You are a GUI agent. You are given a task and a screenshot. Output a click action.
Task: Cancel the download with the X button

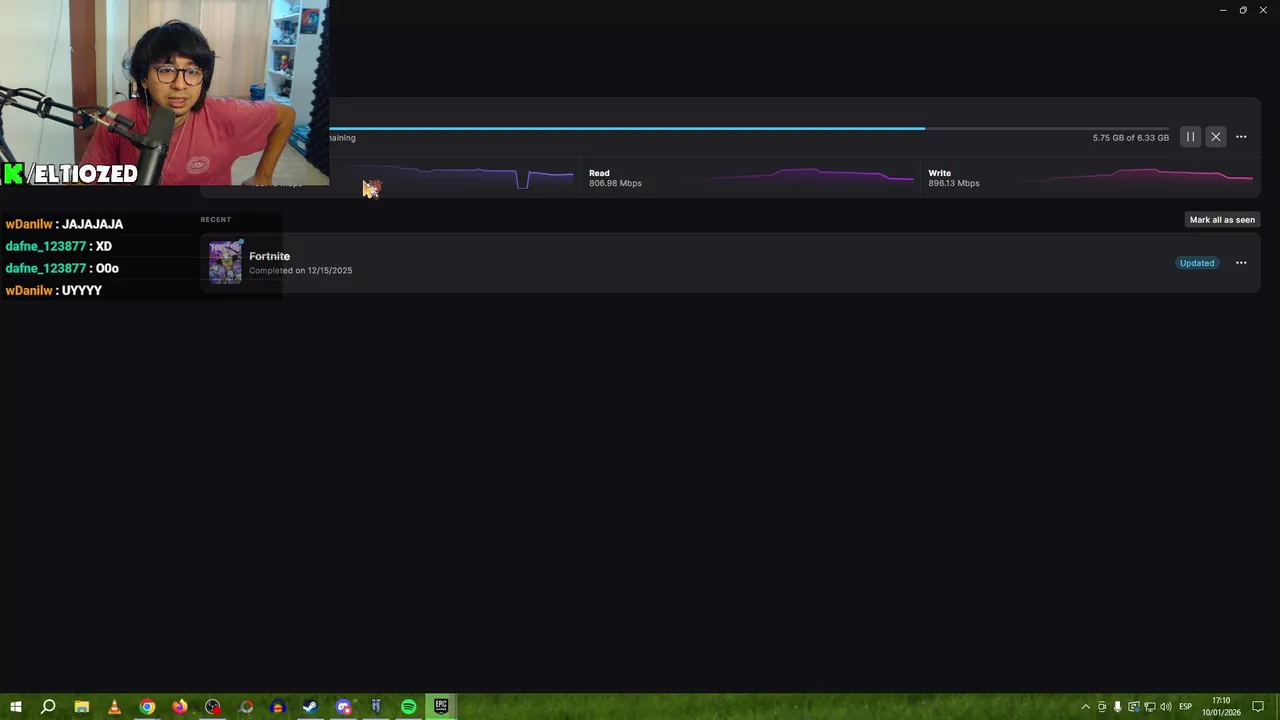pyautogui.click(x=1215, y=137)
